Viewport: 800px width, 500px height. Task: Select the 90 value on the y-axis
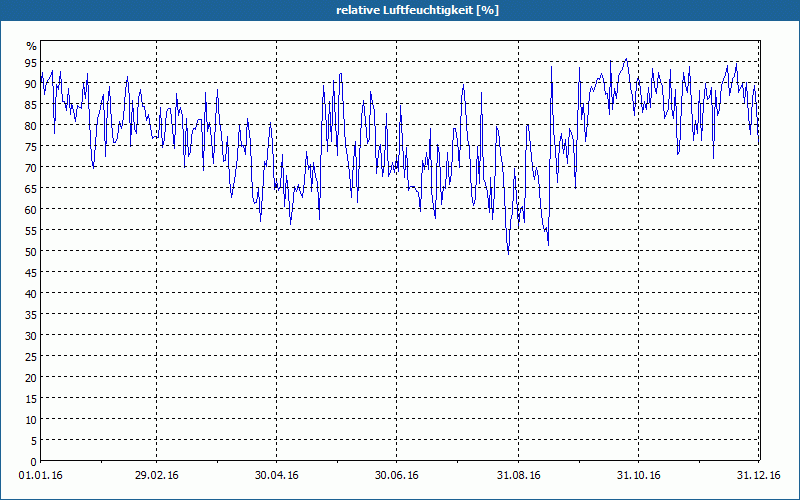click(x=31, y=84)
